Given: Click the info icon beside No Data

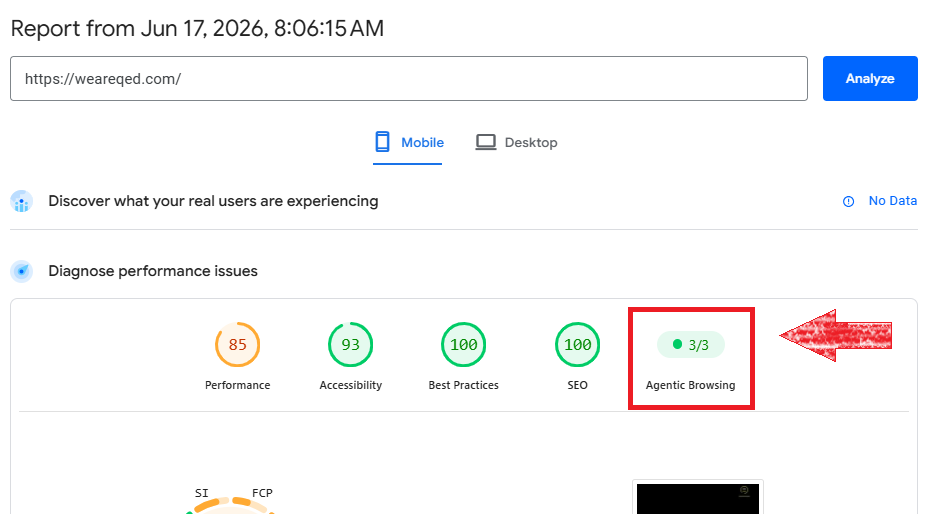Looking at the screenshot, I should click(x=848, y=201).
